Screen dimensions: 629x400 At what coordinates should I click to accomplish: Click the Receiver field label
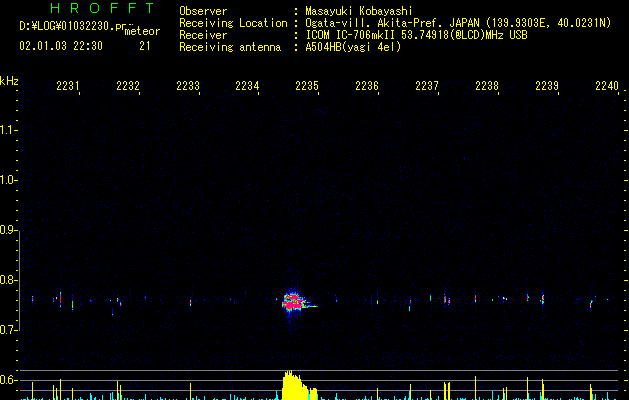(203, 35)
